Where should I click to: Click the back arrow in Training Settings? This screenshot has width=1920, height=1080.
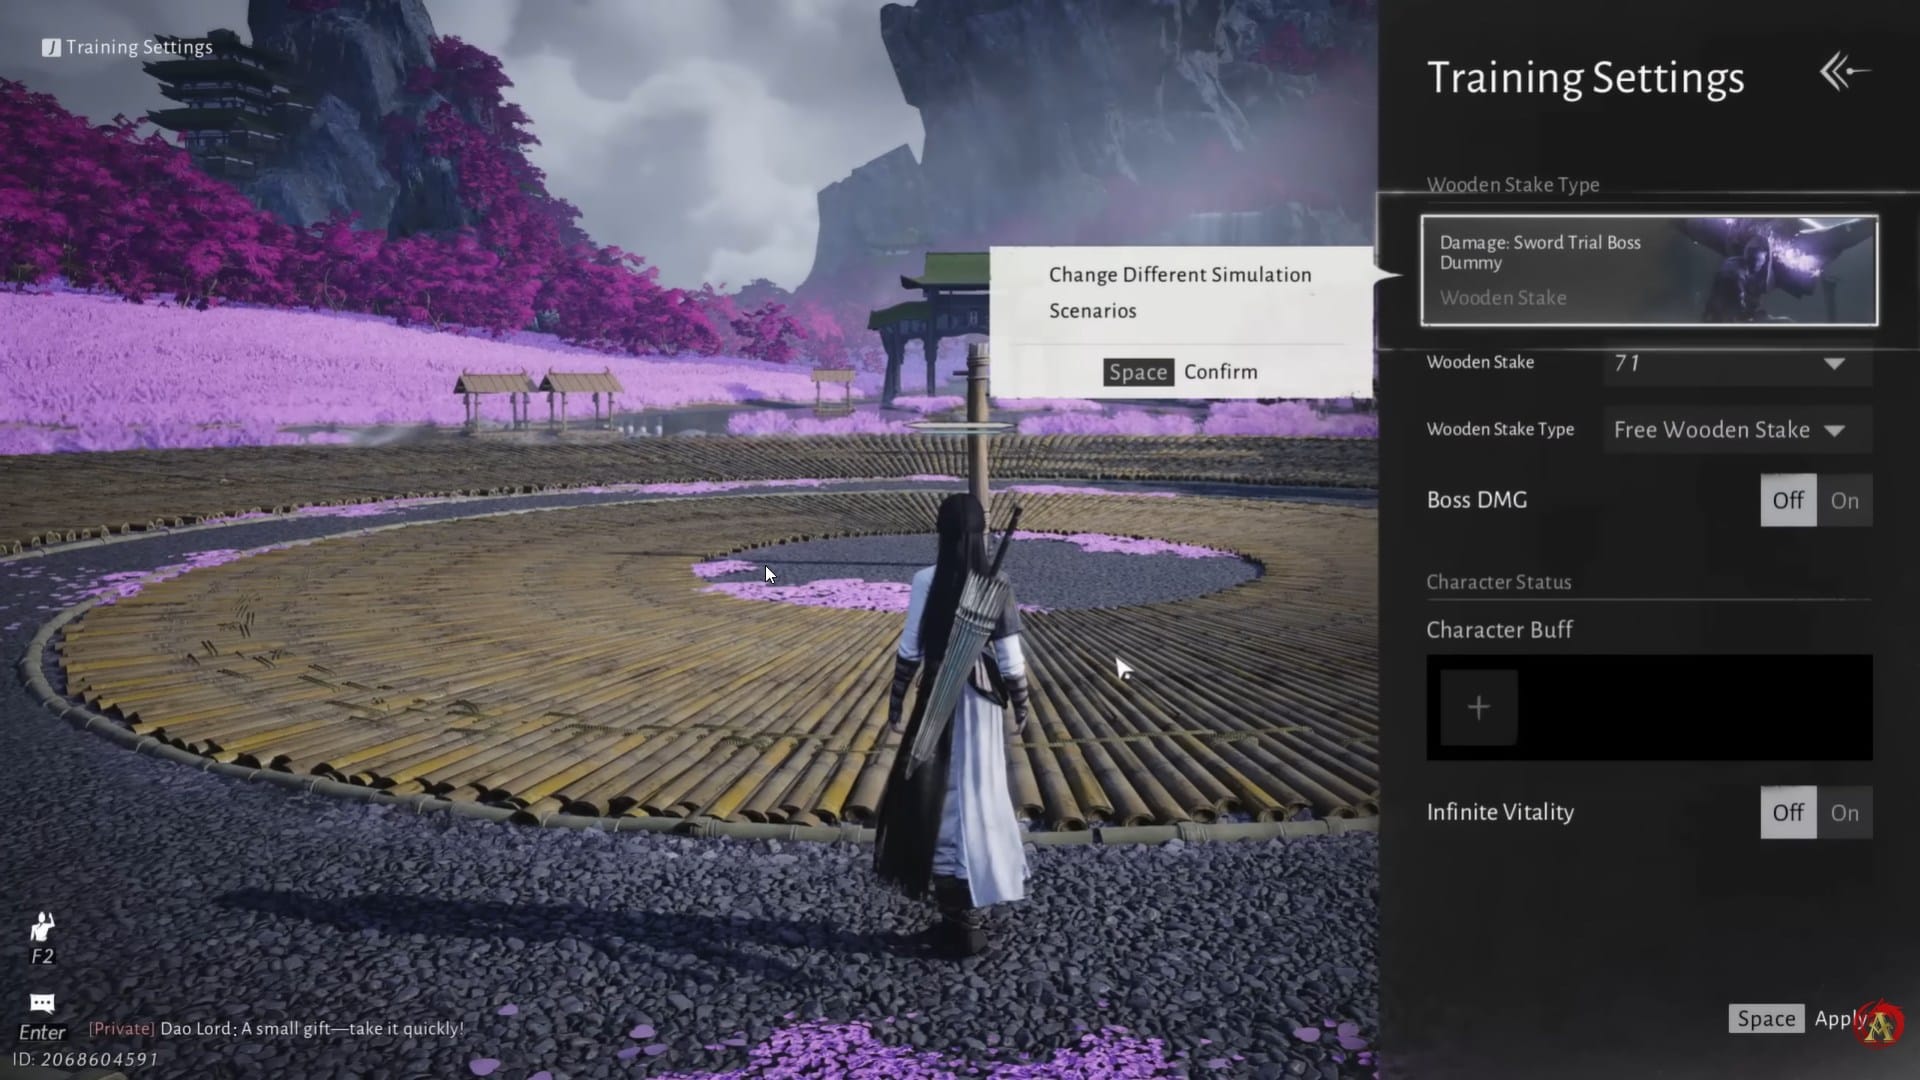click(x=1845, y=72)
